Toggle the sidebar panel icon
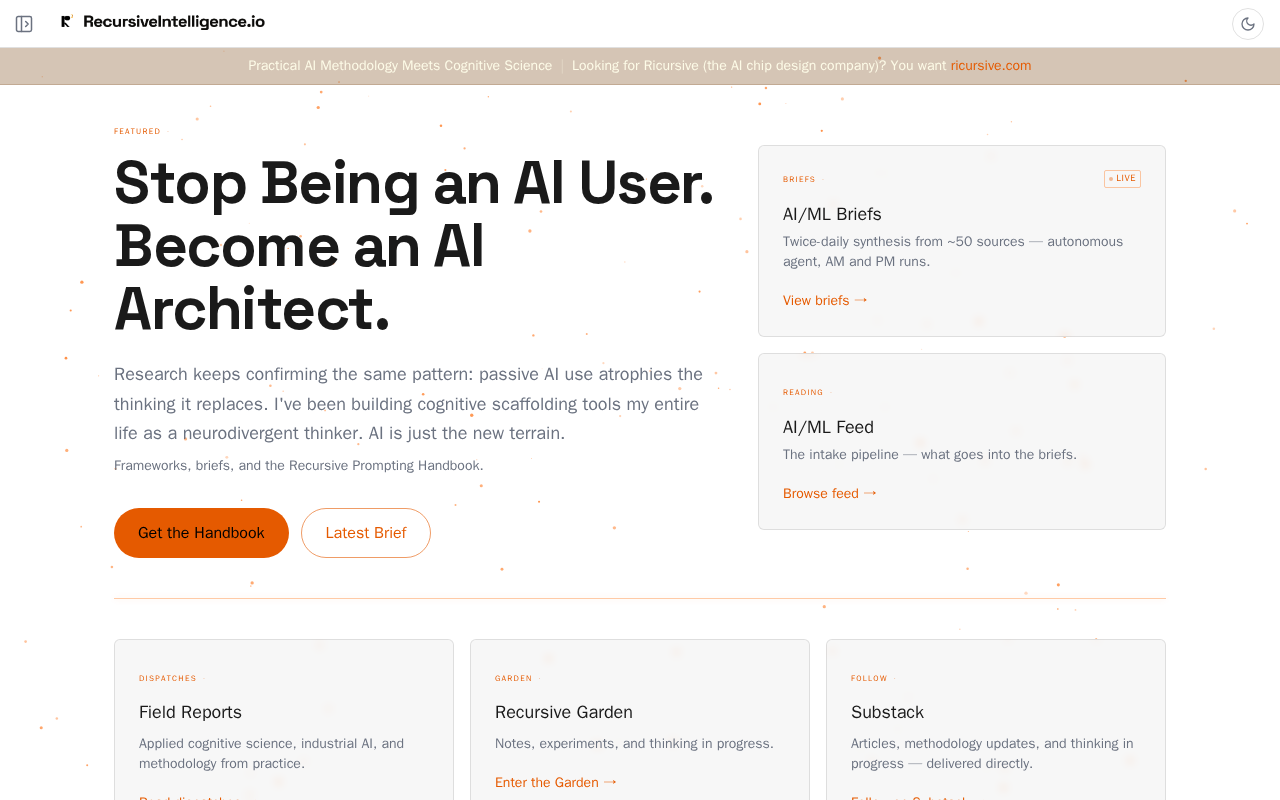1280x800 pixels. (24, 24)
